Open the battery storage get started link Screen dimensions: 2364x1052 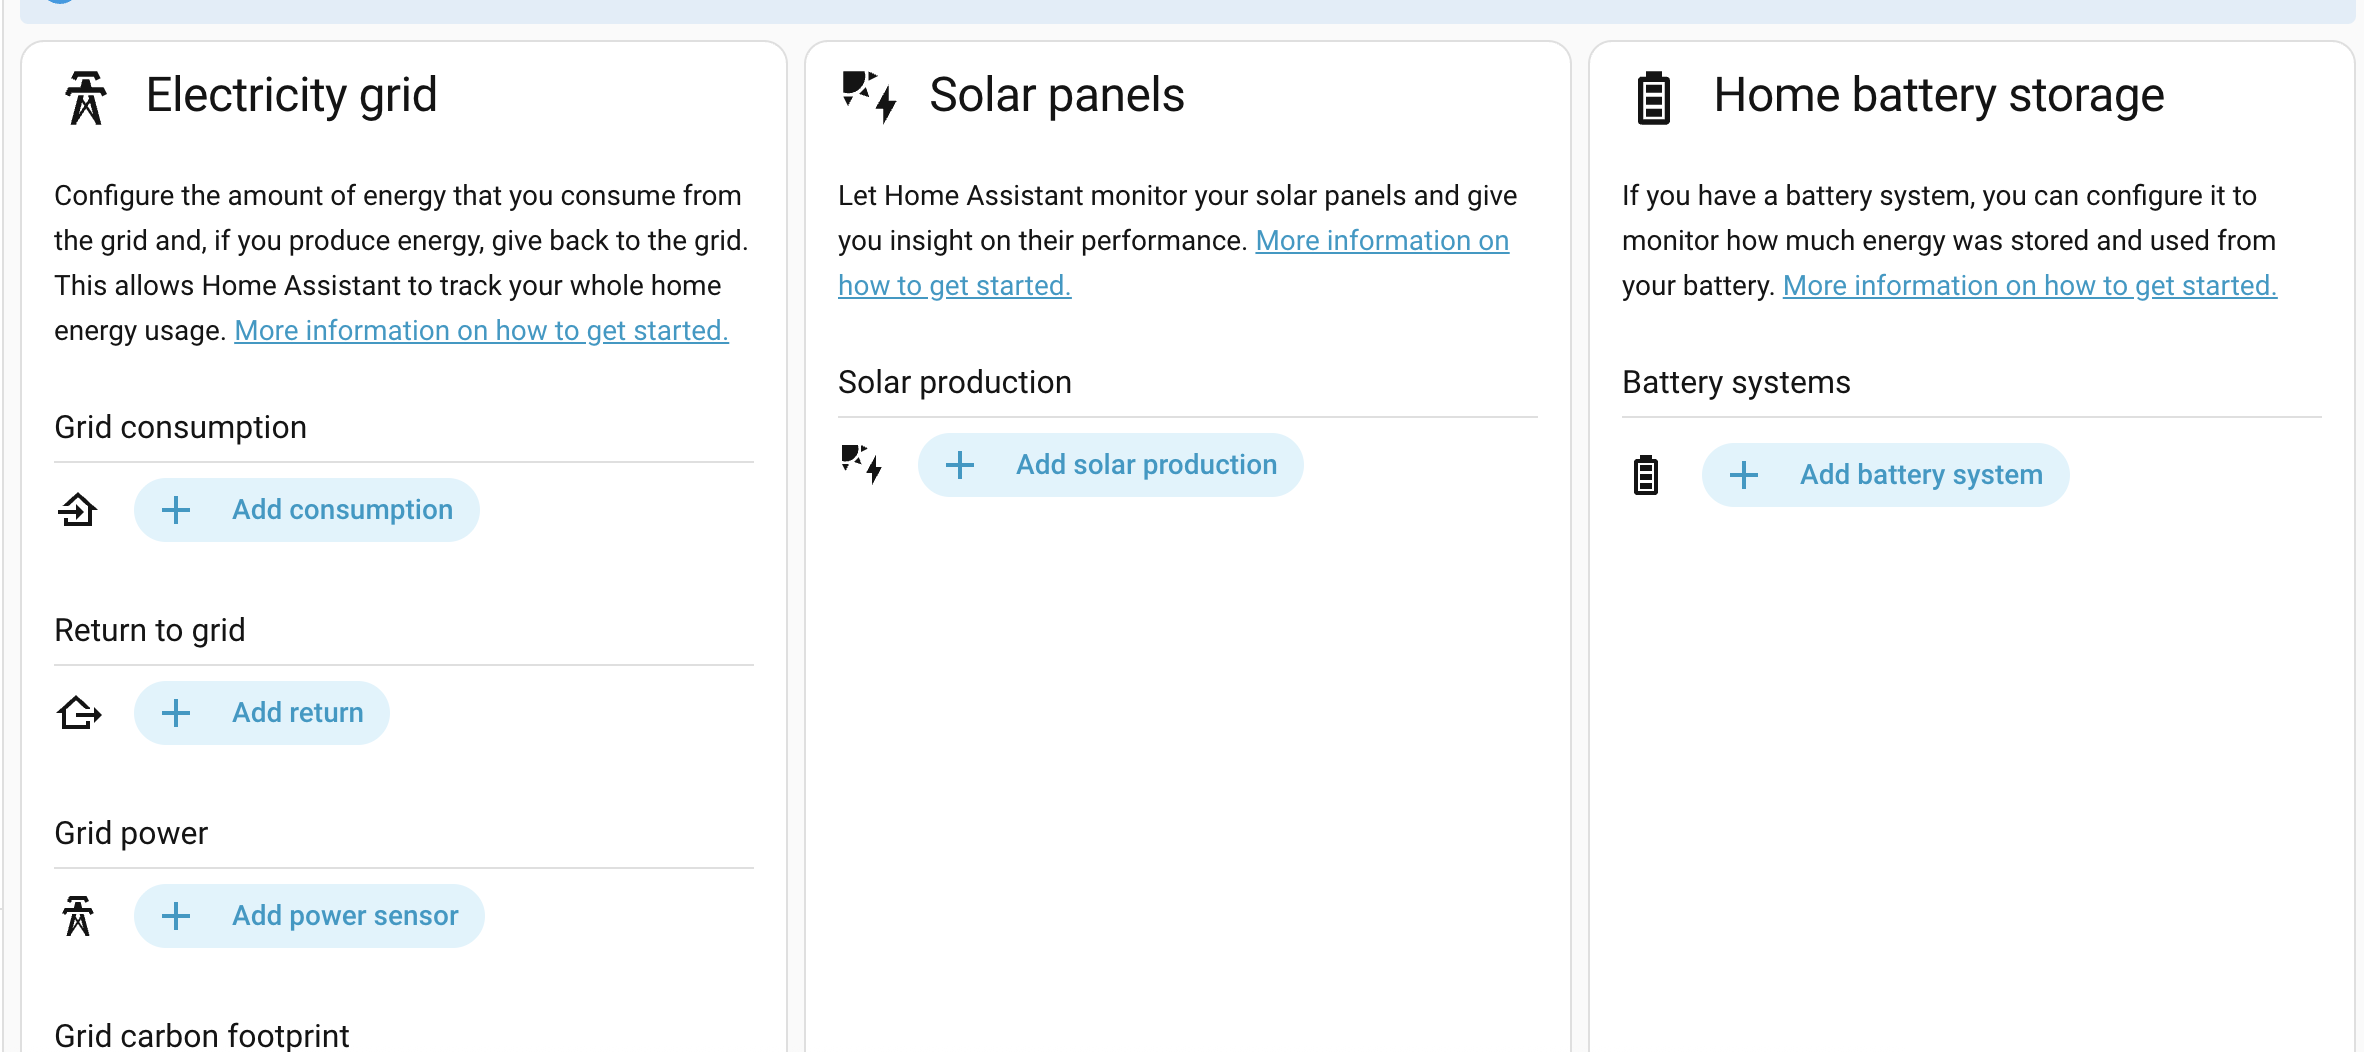click(2029, 285)
